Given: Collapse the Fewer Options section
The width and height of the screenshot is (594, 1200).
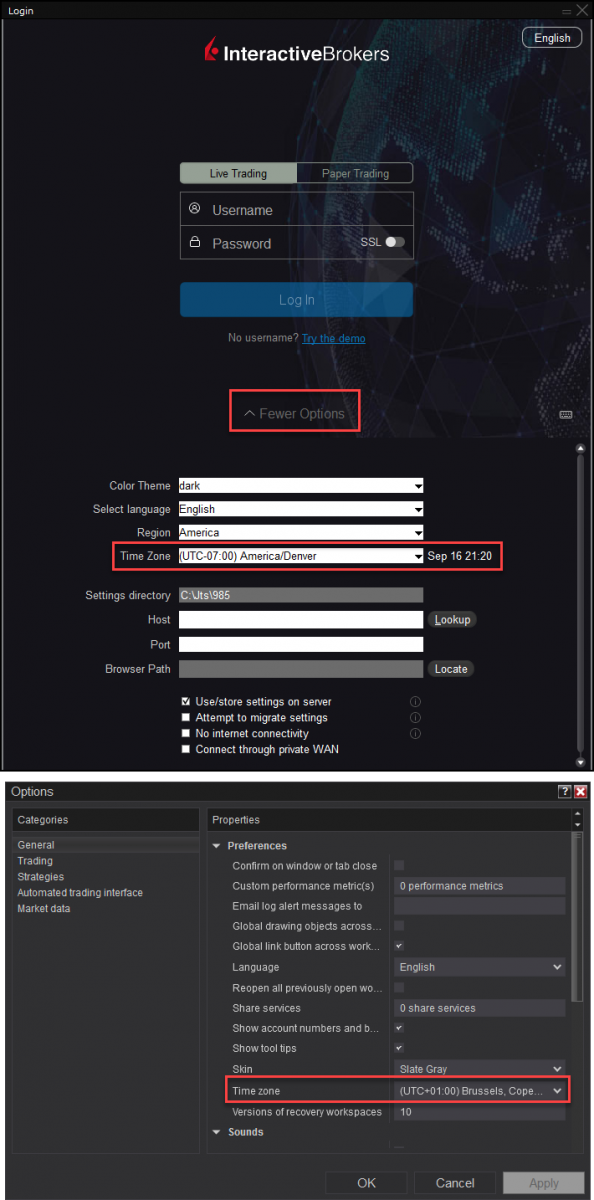Looking at the screenshot, I should tap(295, 413).
